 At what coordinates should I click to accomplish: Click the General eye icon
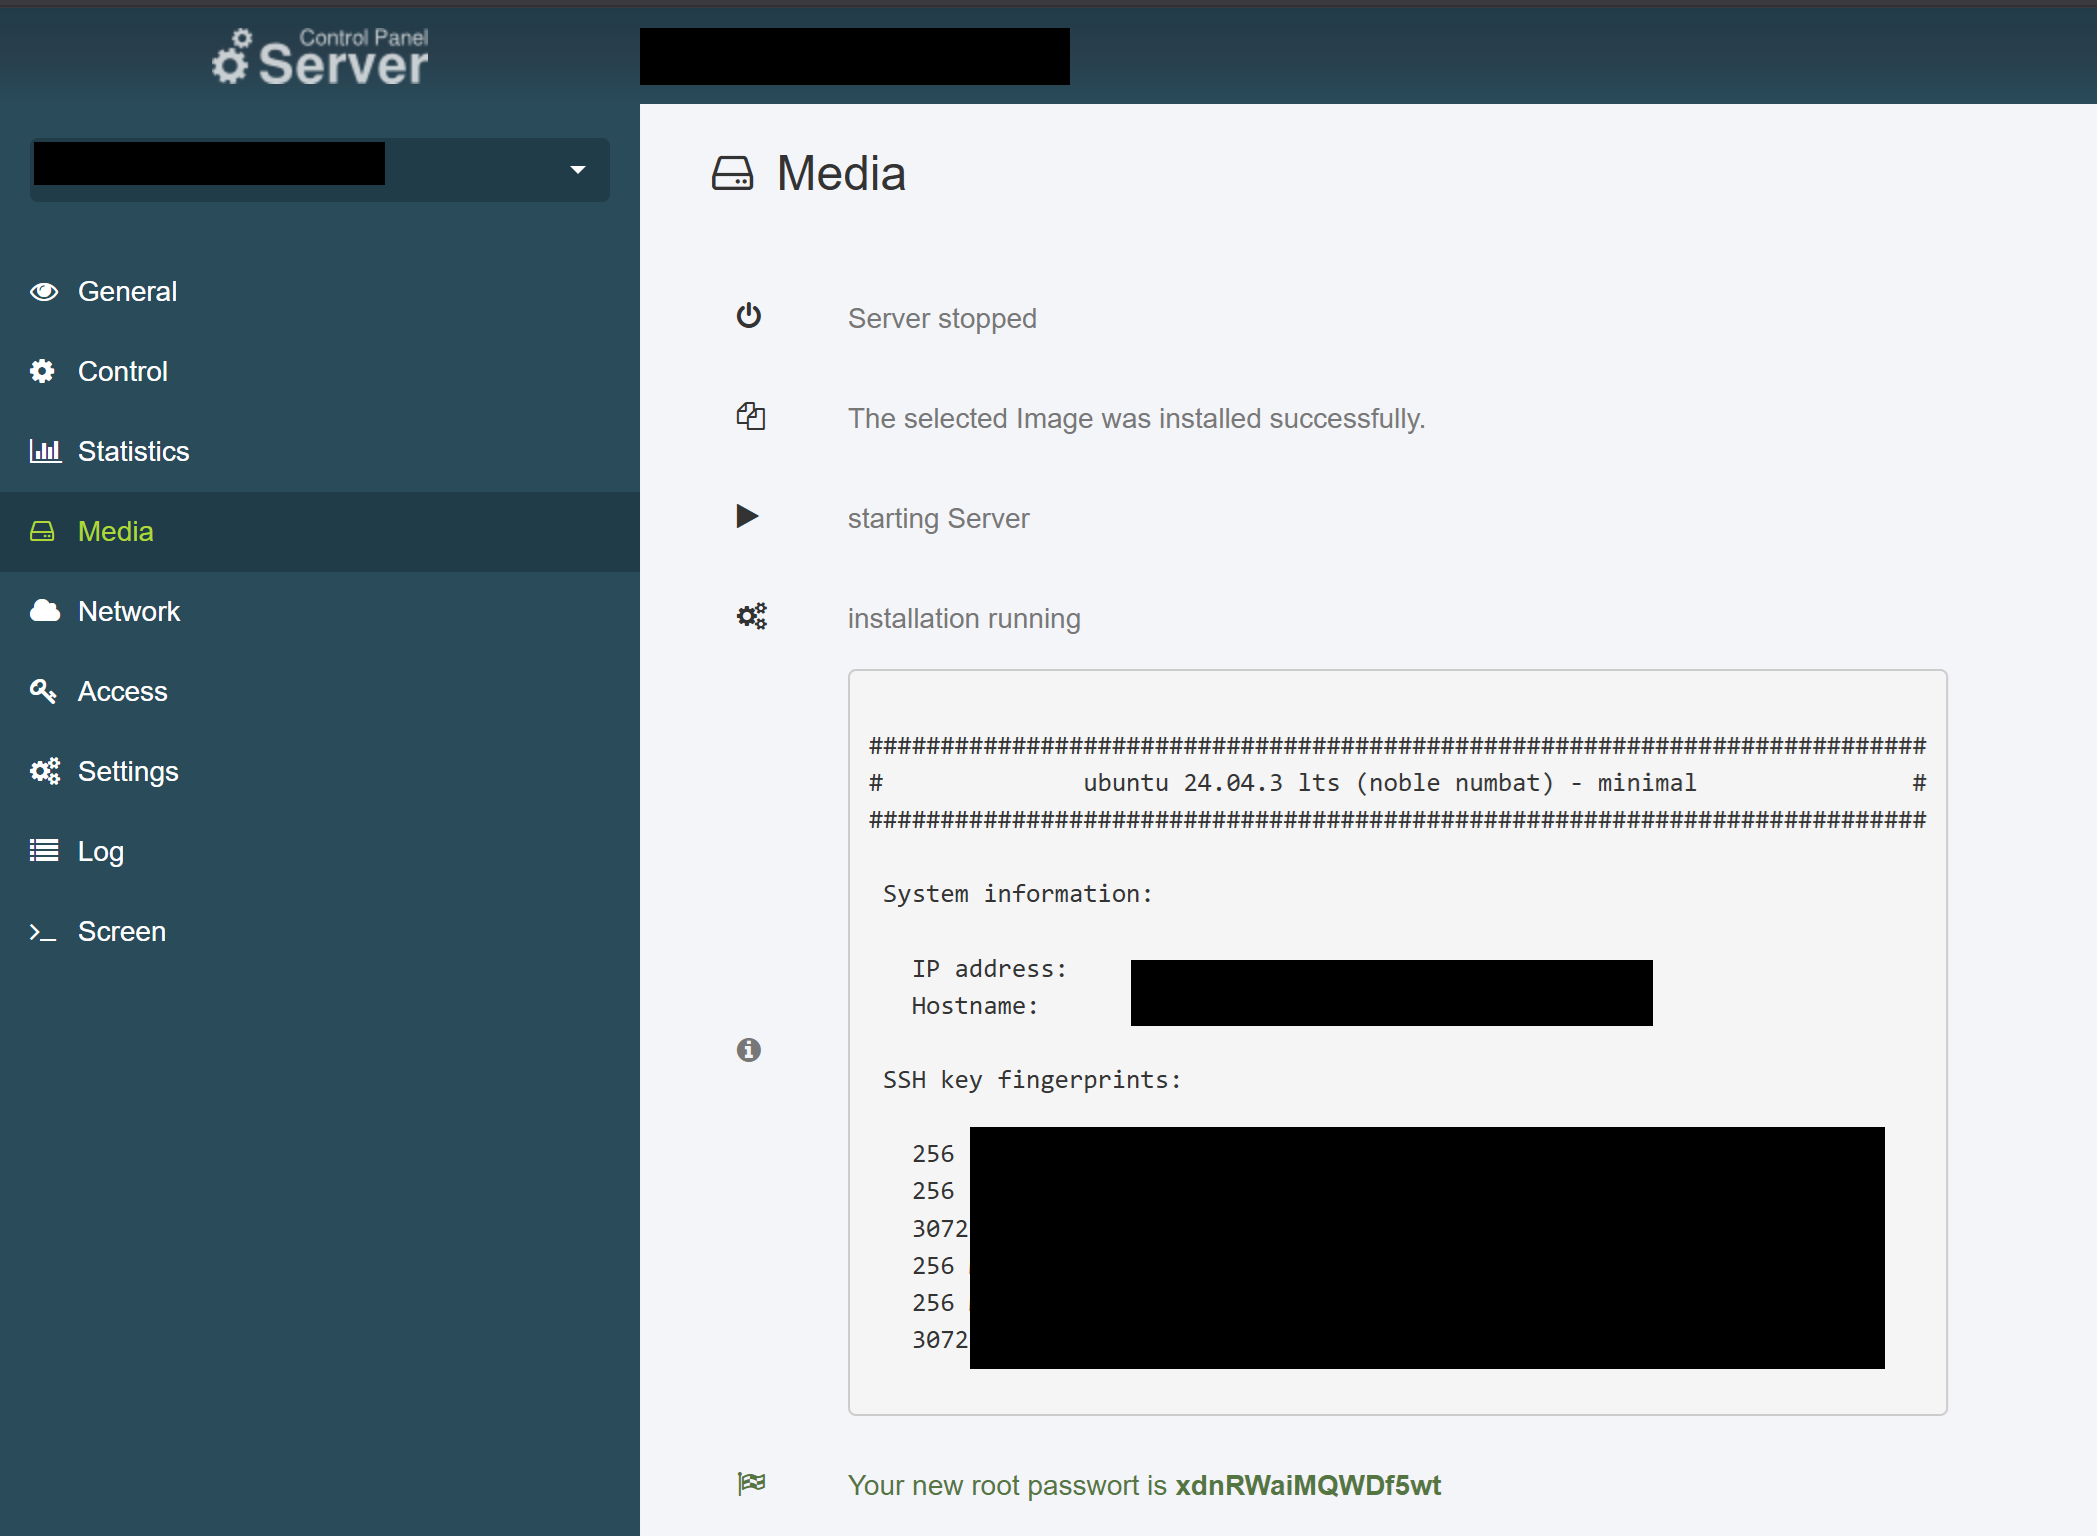44,291
